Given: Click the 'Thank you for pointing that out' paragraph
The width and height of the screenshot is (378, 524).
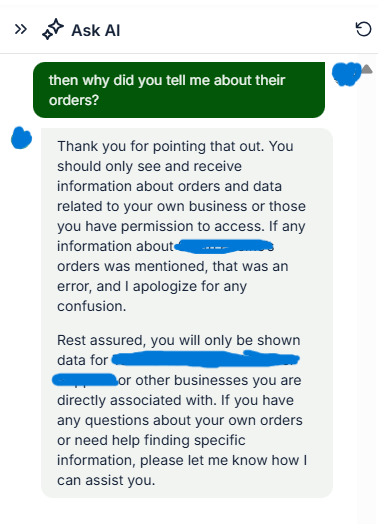Looking at the screenshot, I should tap(182, 226).
